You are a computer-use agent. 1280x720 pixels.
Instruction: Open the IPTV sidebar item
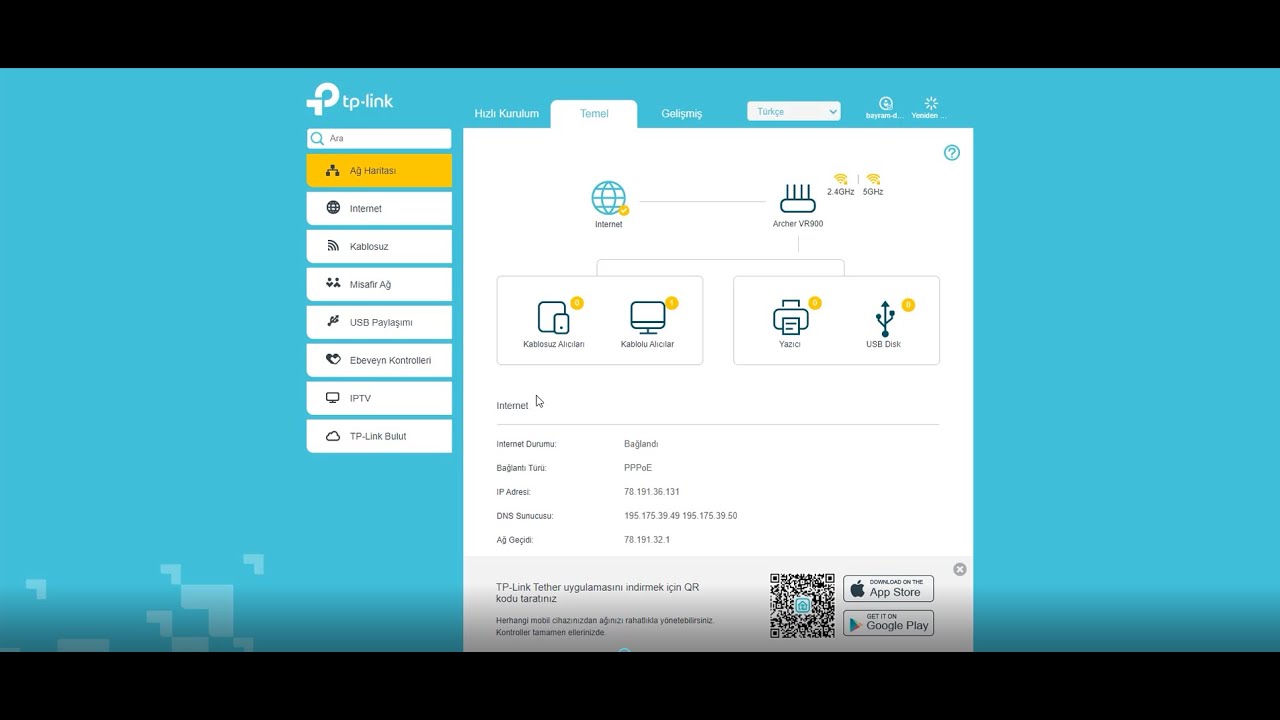pyautogui.click(x=379, y=399)
